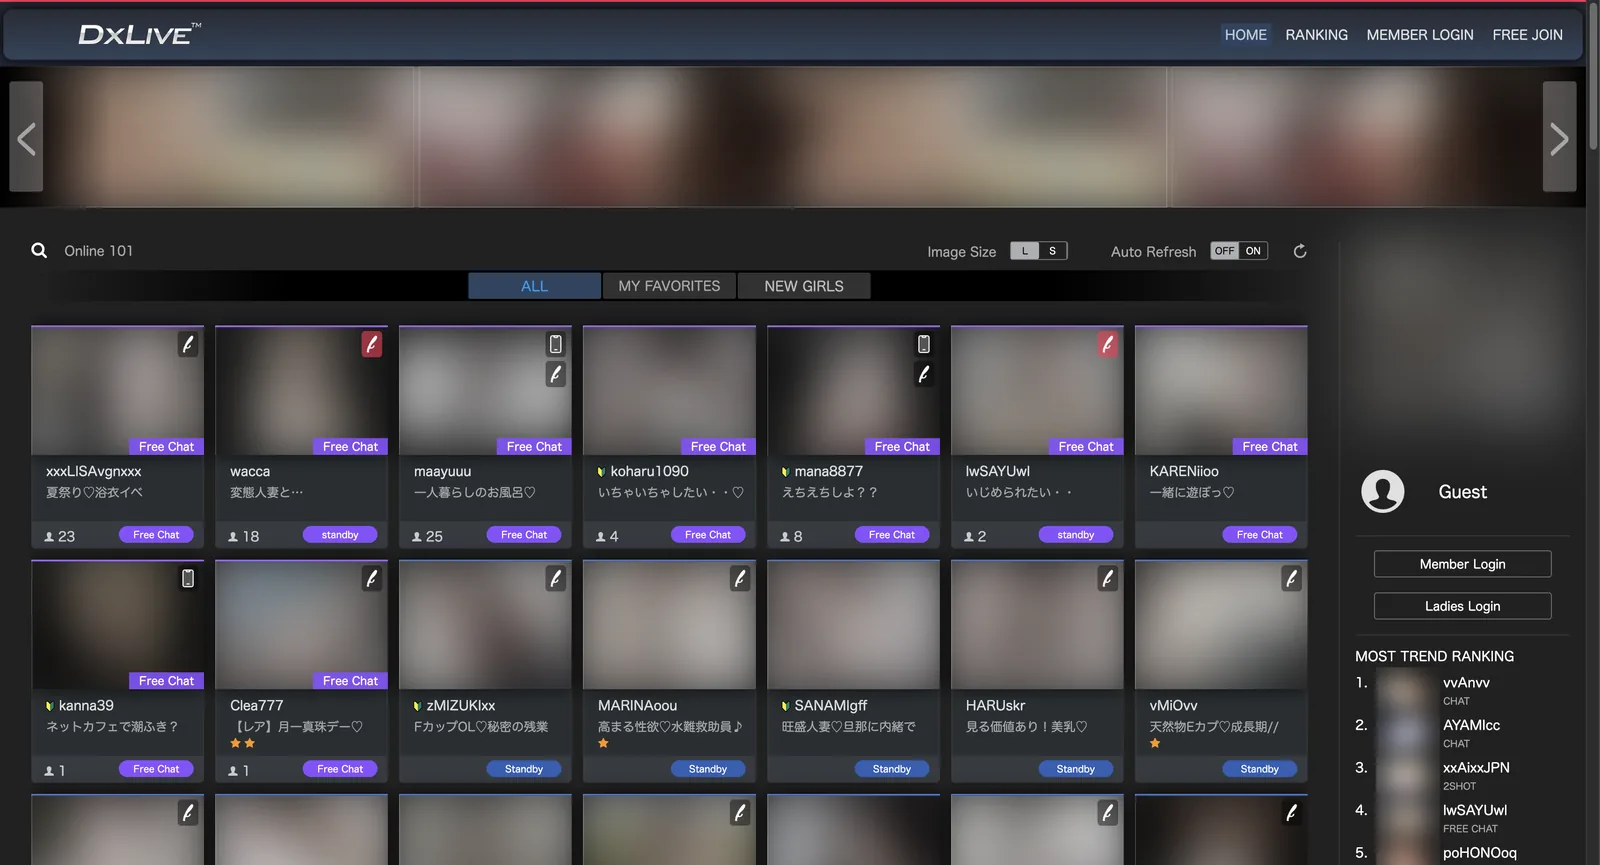The height and width of the screenshot is (865, 1600).
Task: Turn Auto Refresh ON
Action: [x=1253, y=251]
